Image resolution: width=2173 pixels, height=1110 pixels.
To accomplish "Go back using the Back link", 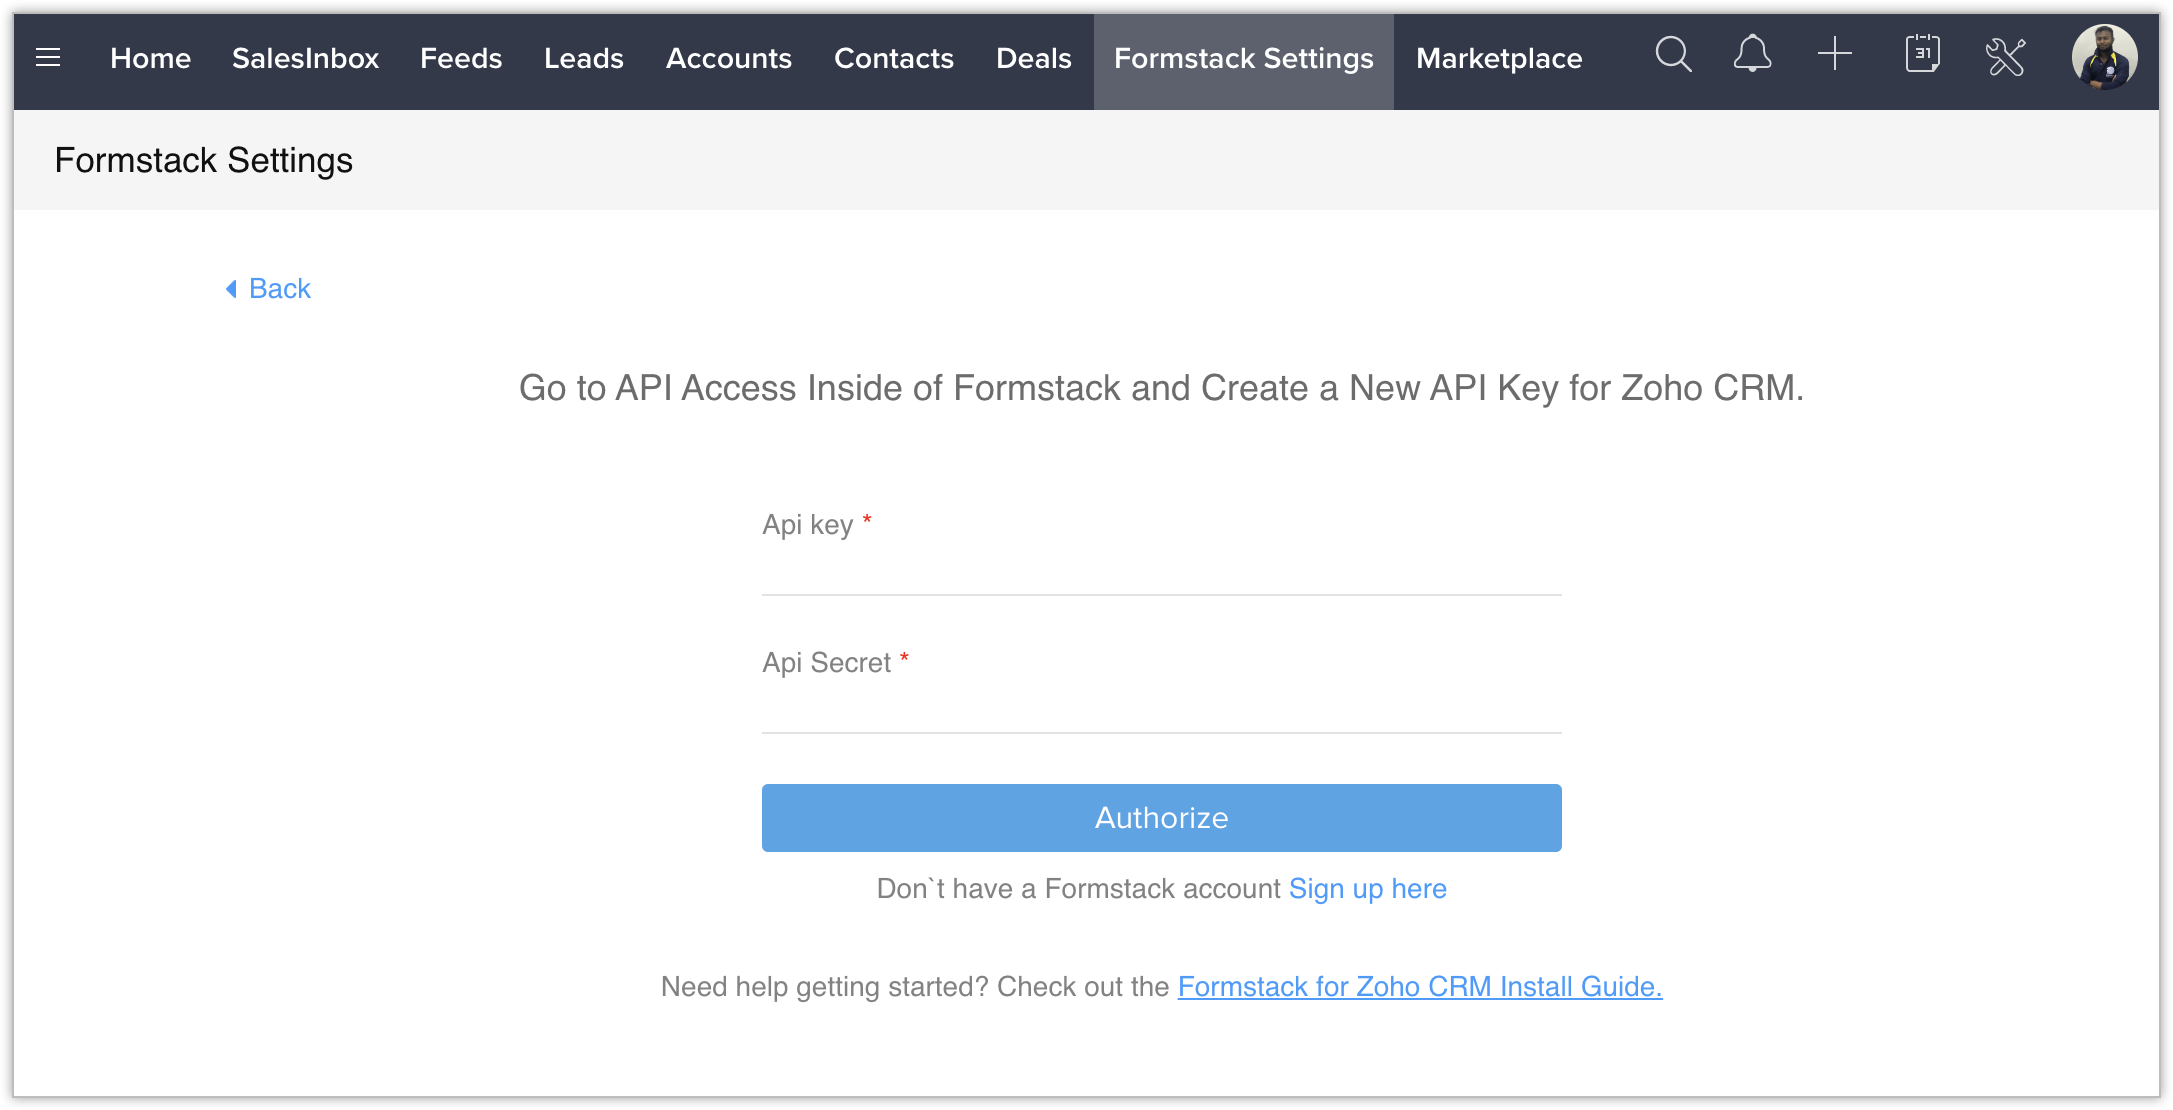I will pos(268,289).
